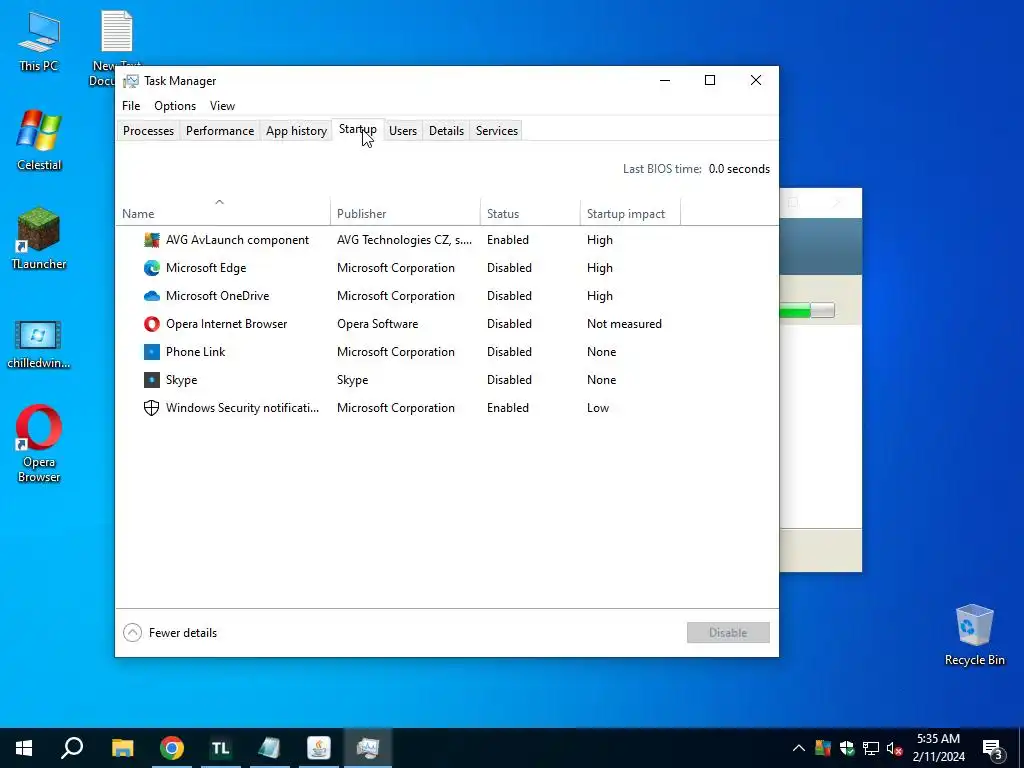Show hidden tray icons chevron

pyautogui.click(x=799, y=748)
